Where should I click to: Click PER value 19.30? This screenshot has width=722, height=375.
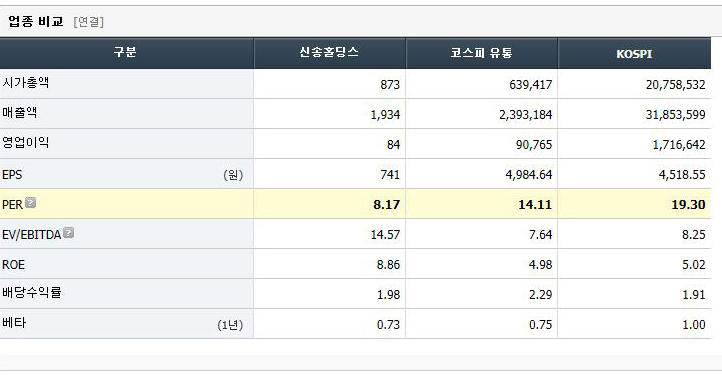click(689, 205)
